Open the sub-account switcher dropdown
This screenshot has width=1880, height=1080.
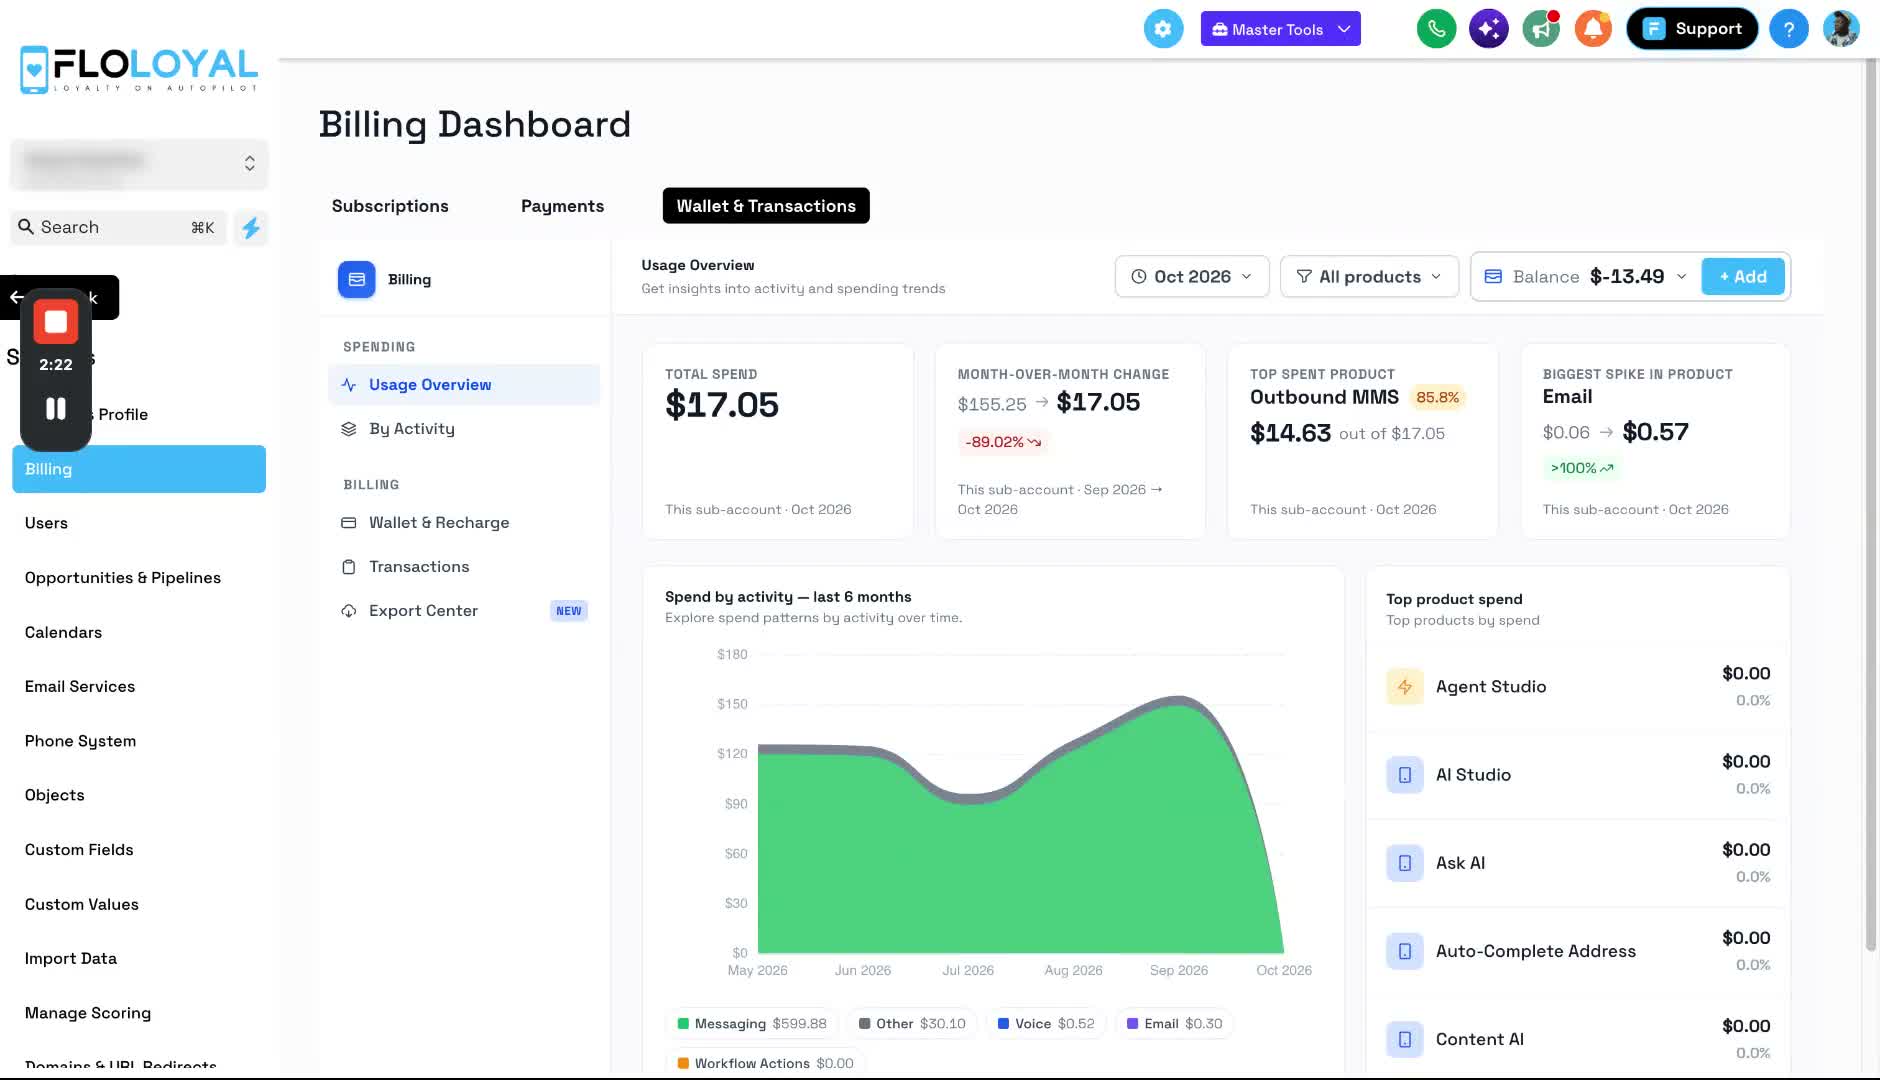139,164
